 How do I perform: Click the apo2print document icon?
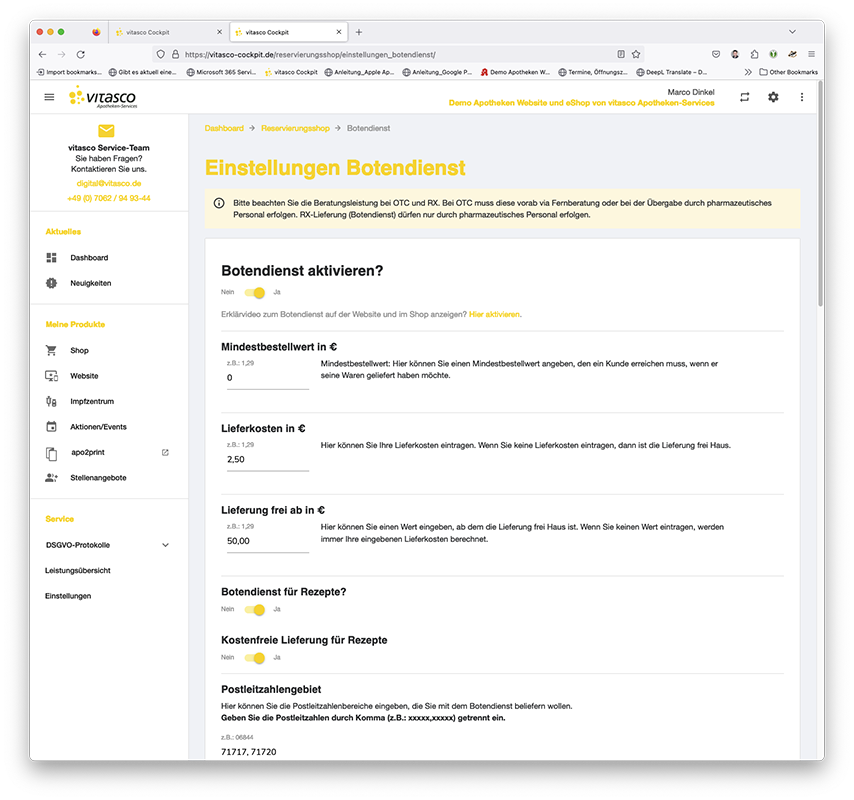point(51,453)
